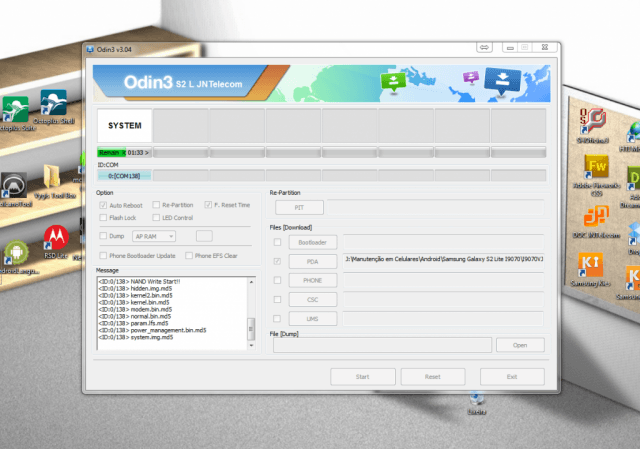The height and width of the screenshot is (449, 640).
Task: Select the hidden.img.md5 log line
Action: (136, 288)
